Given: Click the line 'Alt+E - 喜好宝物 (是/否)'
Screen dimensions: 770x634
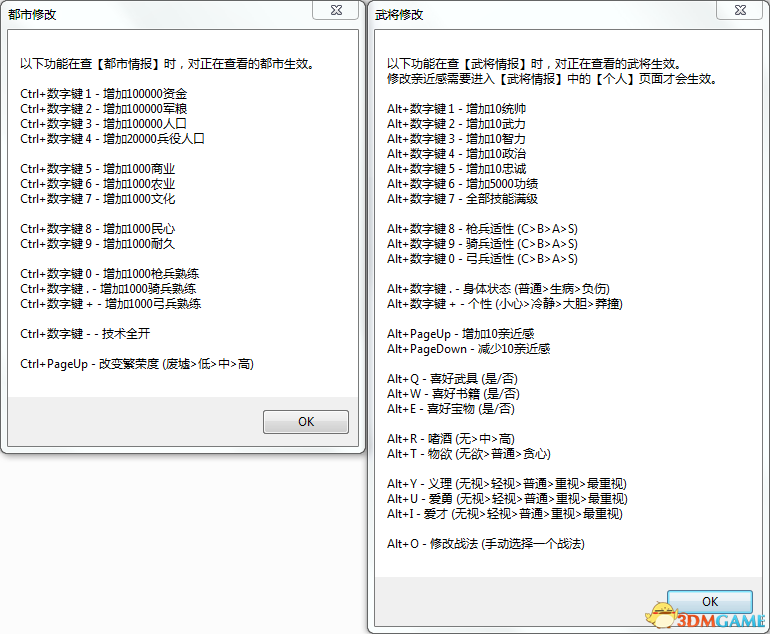Looking at the screenshot, I should pyautogui.click(x=451, y=409).
